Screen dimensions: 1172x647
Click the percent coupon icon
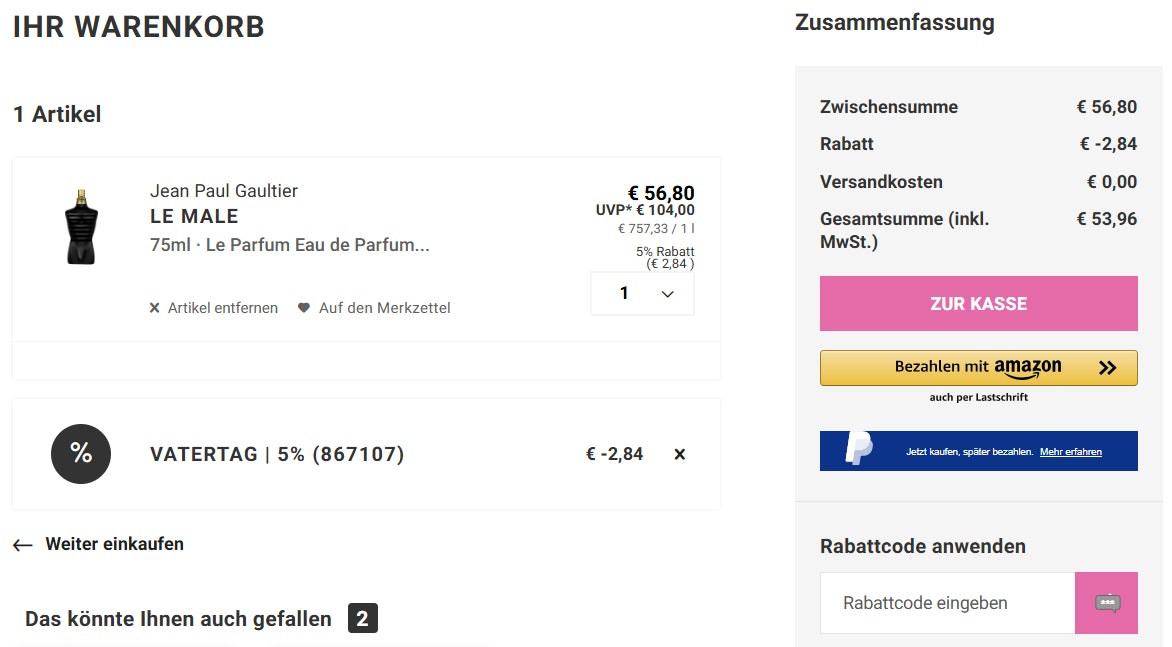click(81, 454)
